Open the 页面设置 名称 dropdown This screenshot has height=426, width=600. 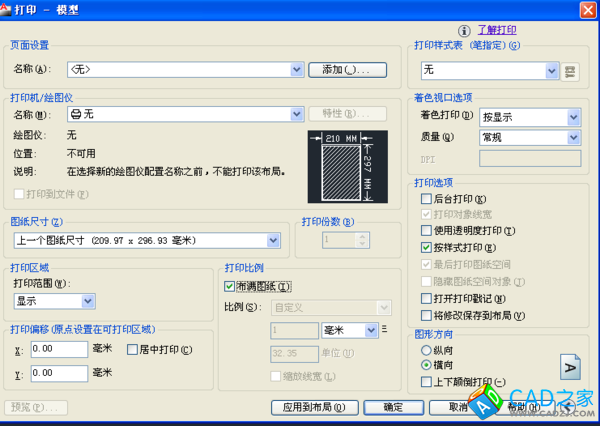point(297,70)
